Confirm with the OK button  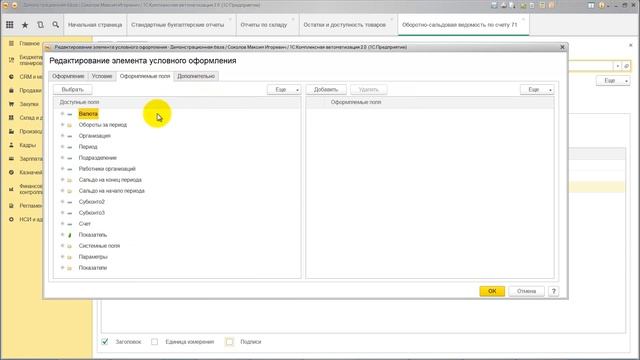pos(492,291)
